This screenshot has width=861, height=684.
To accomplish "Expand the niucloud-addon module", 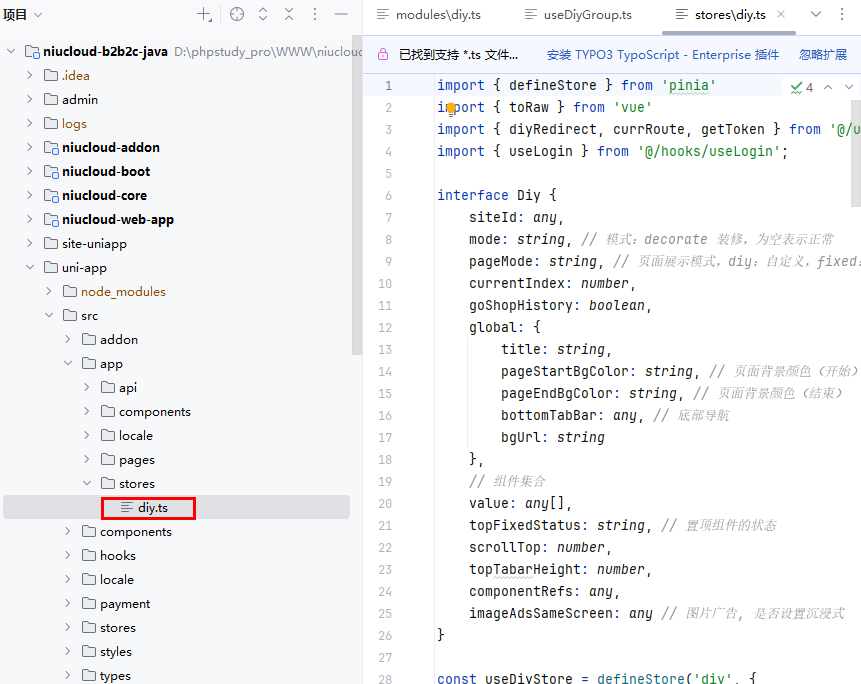I will point(29,148).
